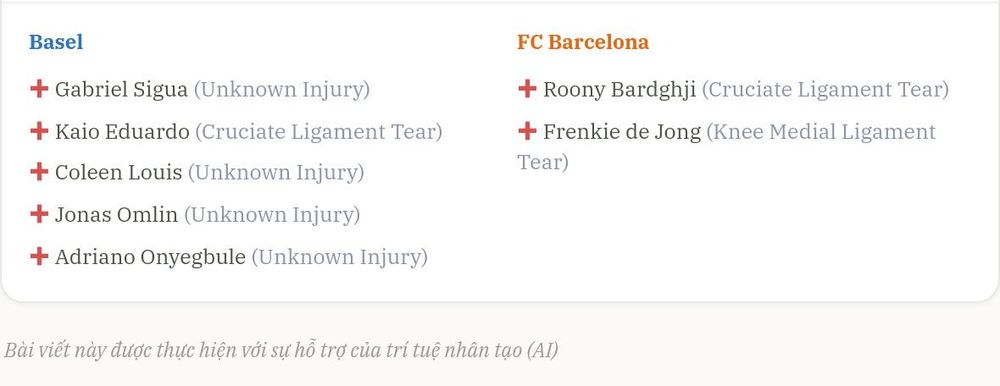
Task: Click the Knee Medial Ligament Tear note
Action: [726, 147]
